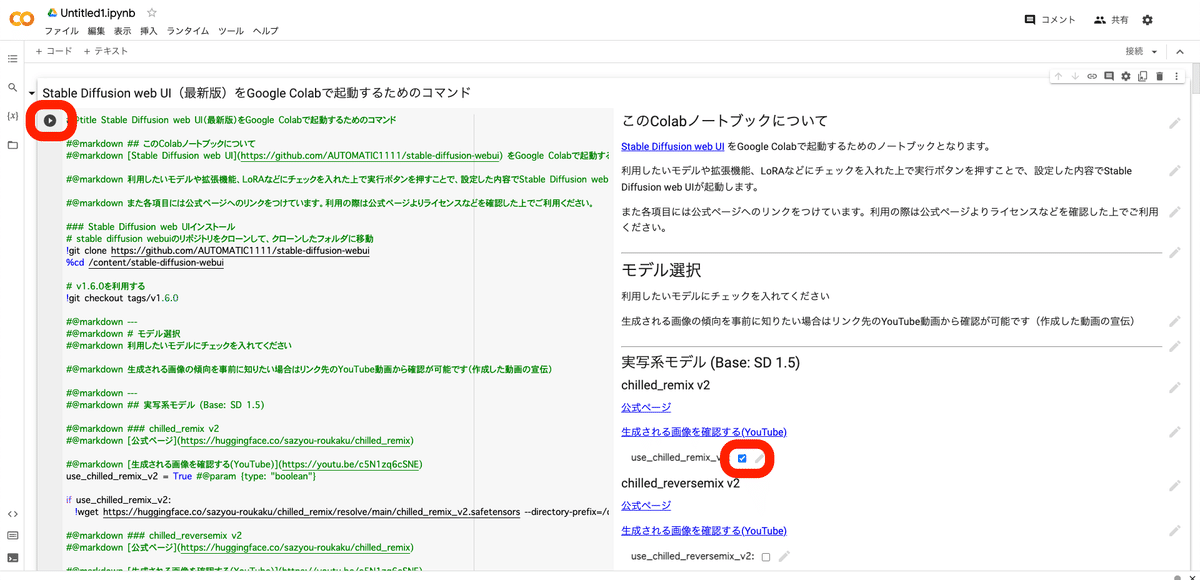The width and height of the screenshot is (1200, 580).
Task: Click the code line git checkout tags/v1.6.0
Action: [x=123, y=298]
